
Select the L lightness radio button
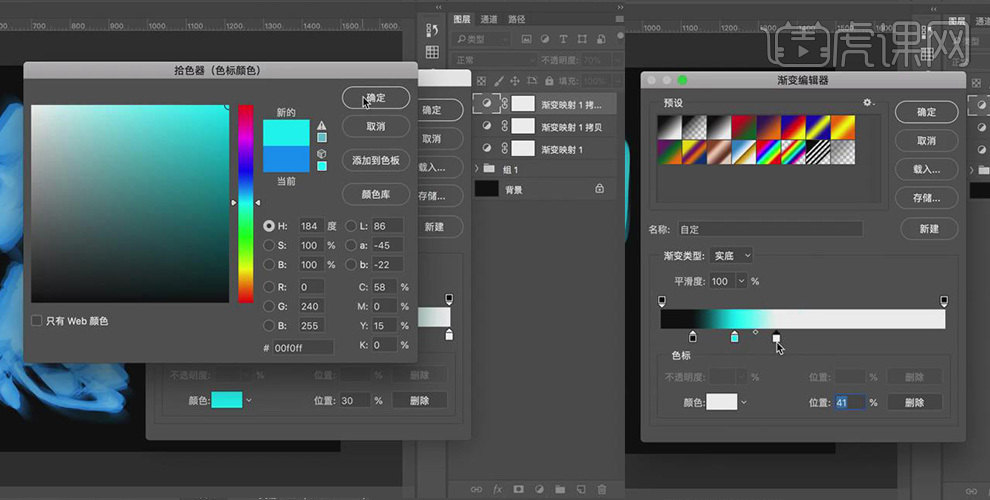tap(351, 226)
